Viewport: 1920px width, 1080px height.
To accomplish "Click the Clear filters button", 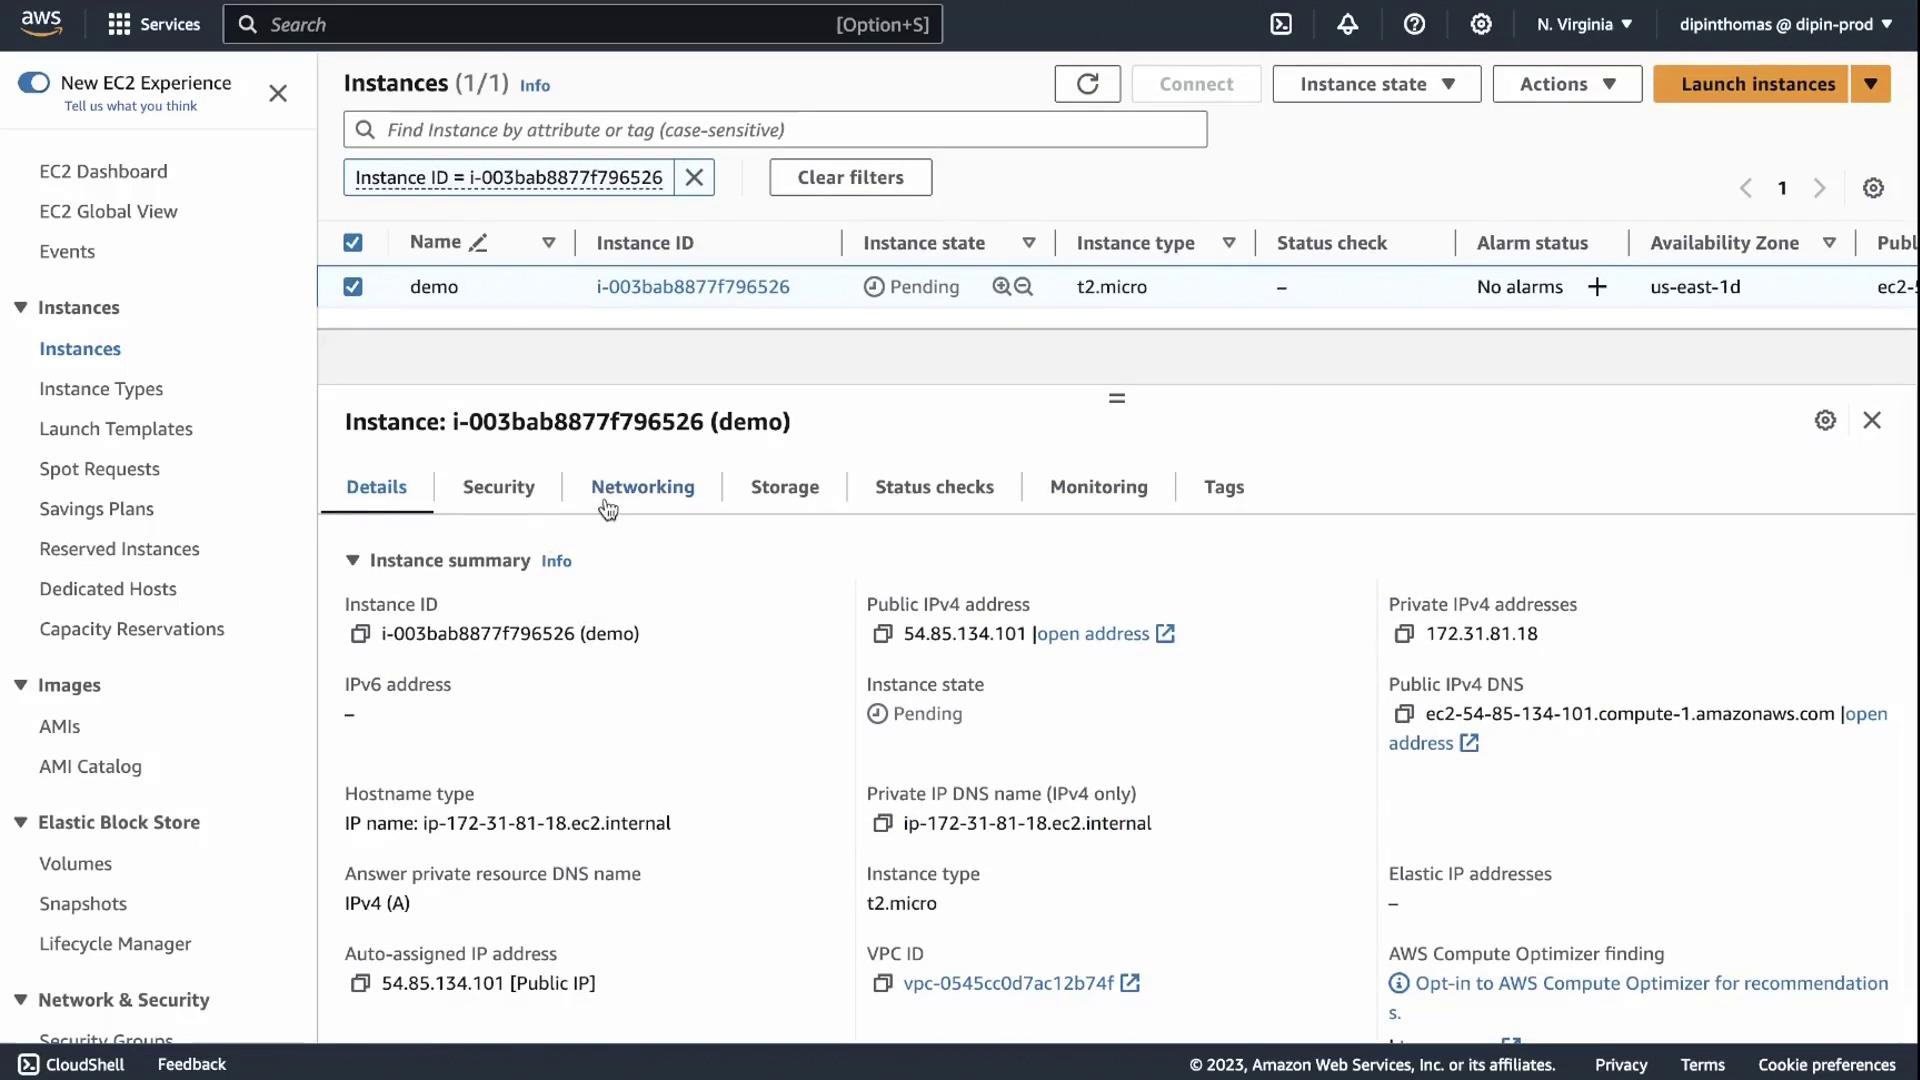I will tap(850, 177).
